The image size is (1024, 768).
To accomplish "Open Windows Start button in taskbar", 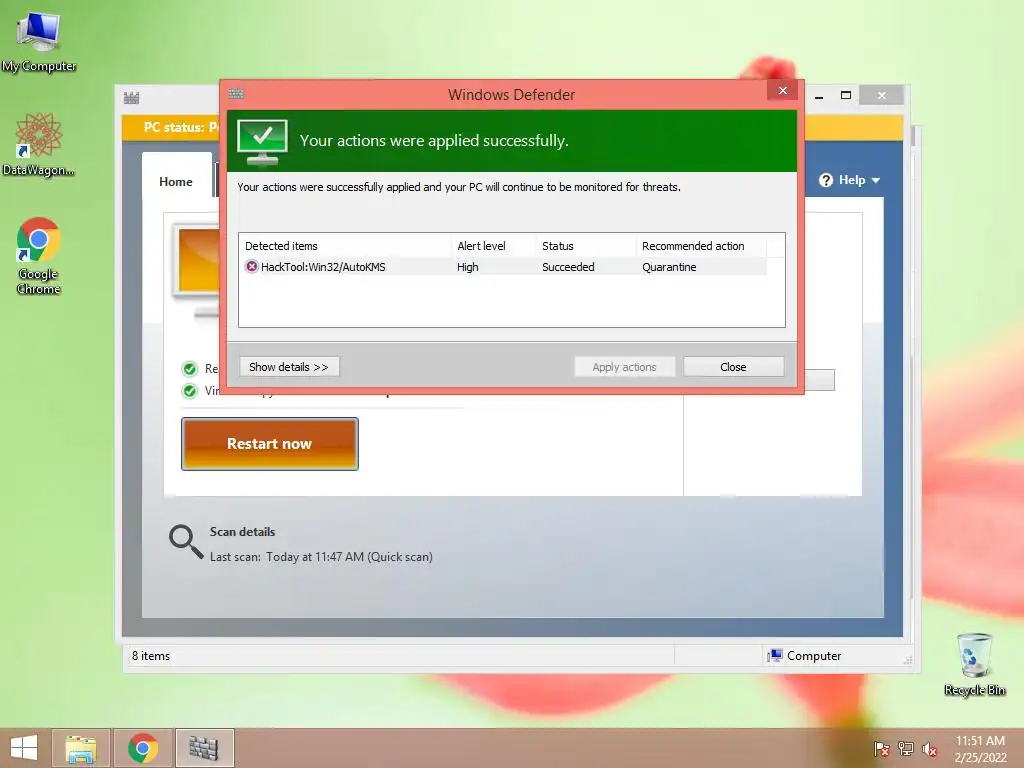I will point(24,748).
